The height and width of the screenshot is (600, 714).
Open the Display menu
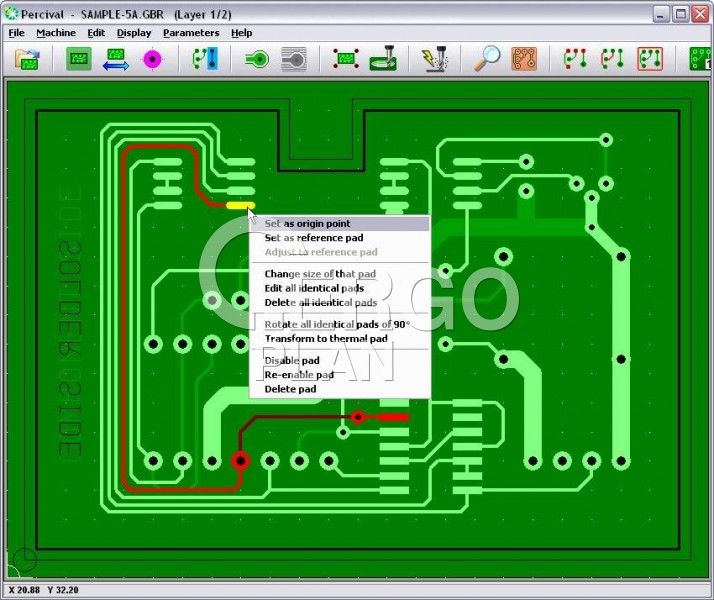tap(134, 32)
